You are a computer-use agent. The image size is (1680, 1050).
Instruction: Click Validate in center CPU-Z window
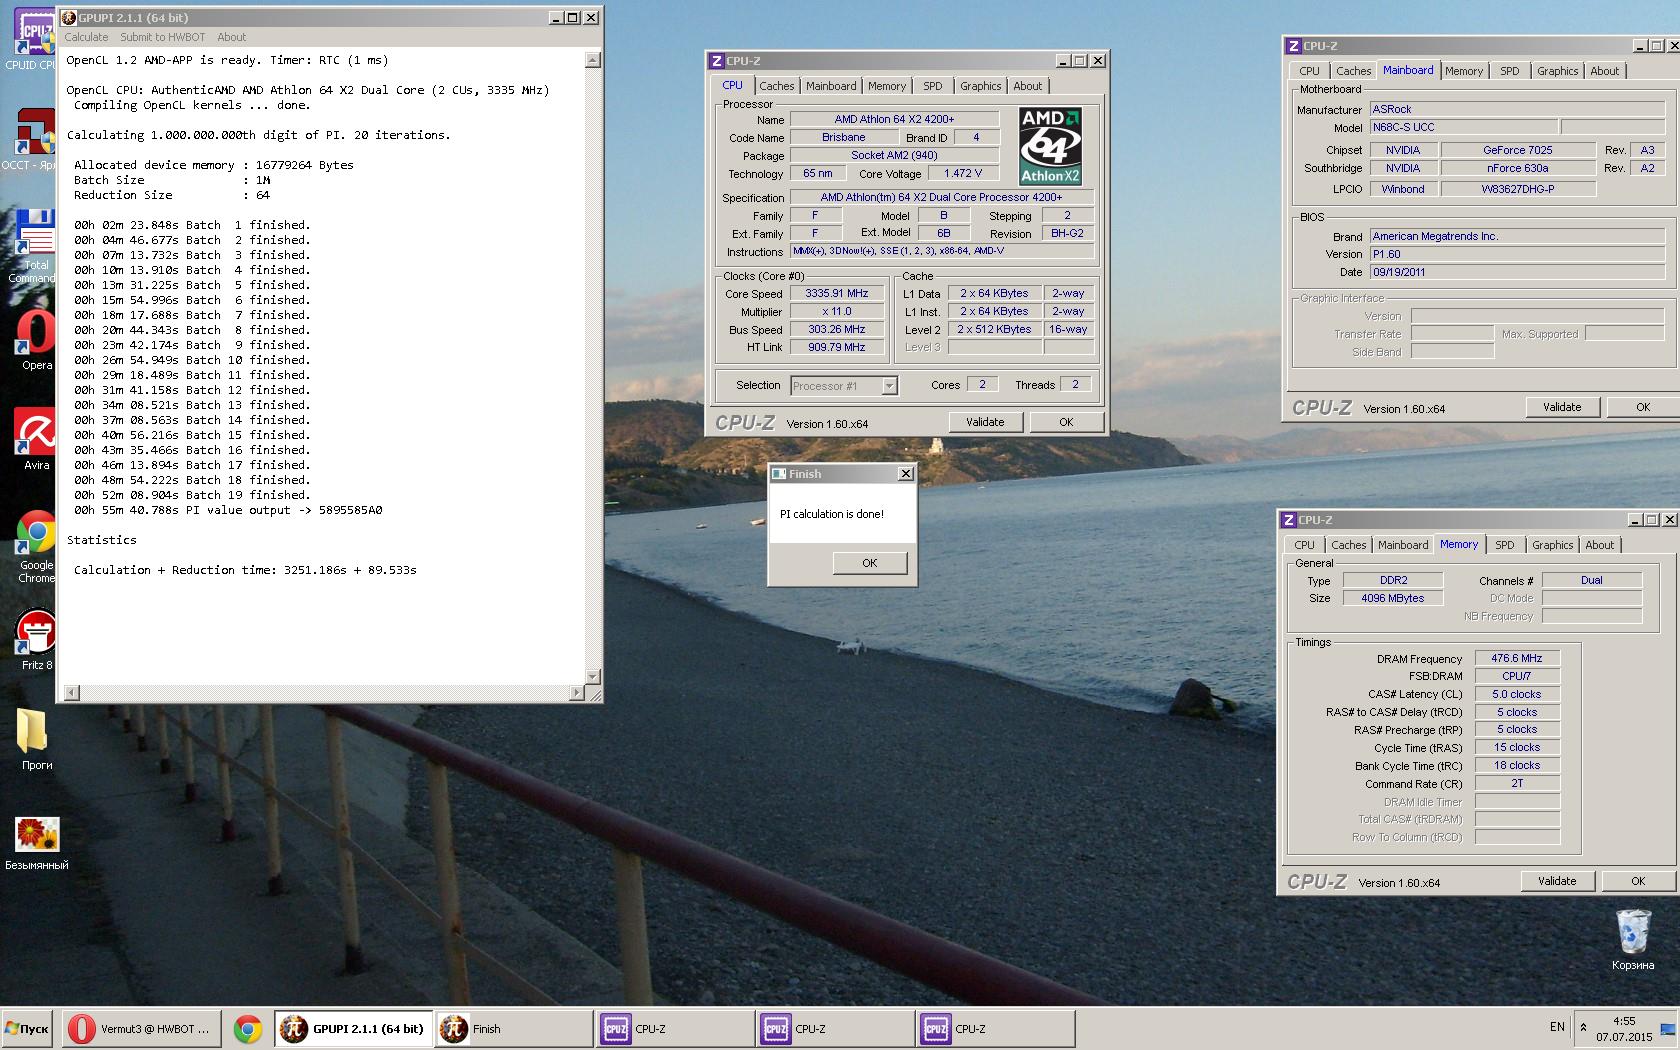[985, 422]
